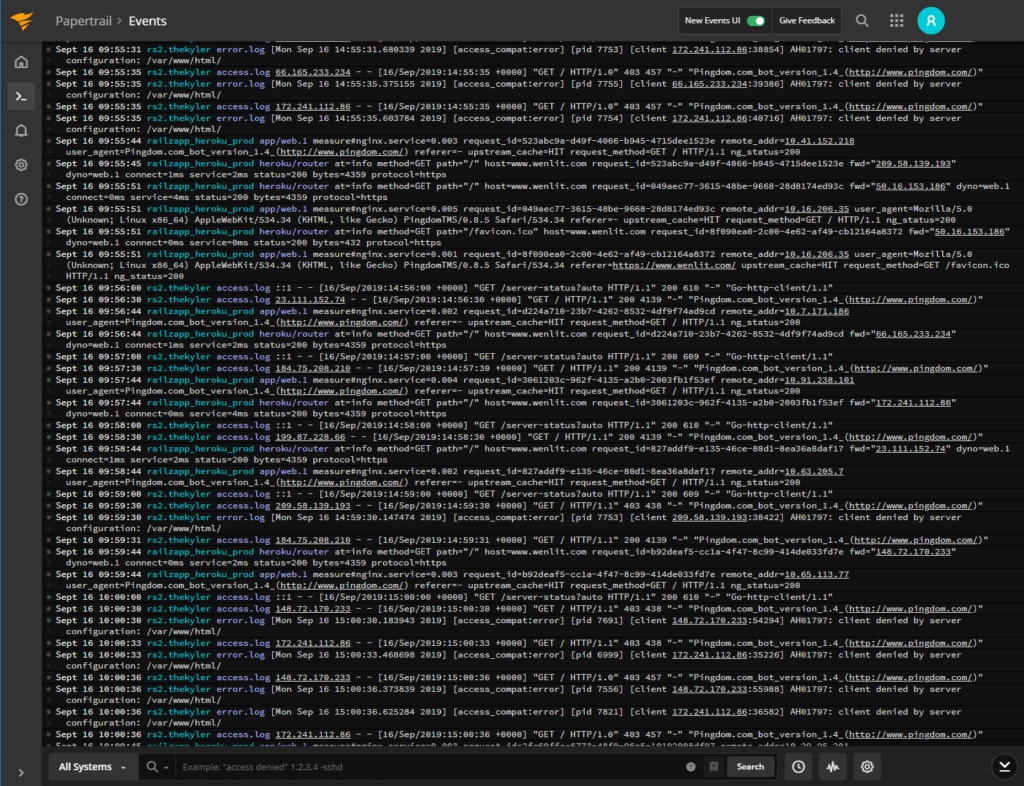Click the clock icon to jump to a time
The image size is (1024, 786).
(x=797, y=766)
